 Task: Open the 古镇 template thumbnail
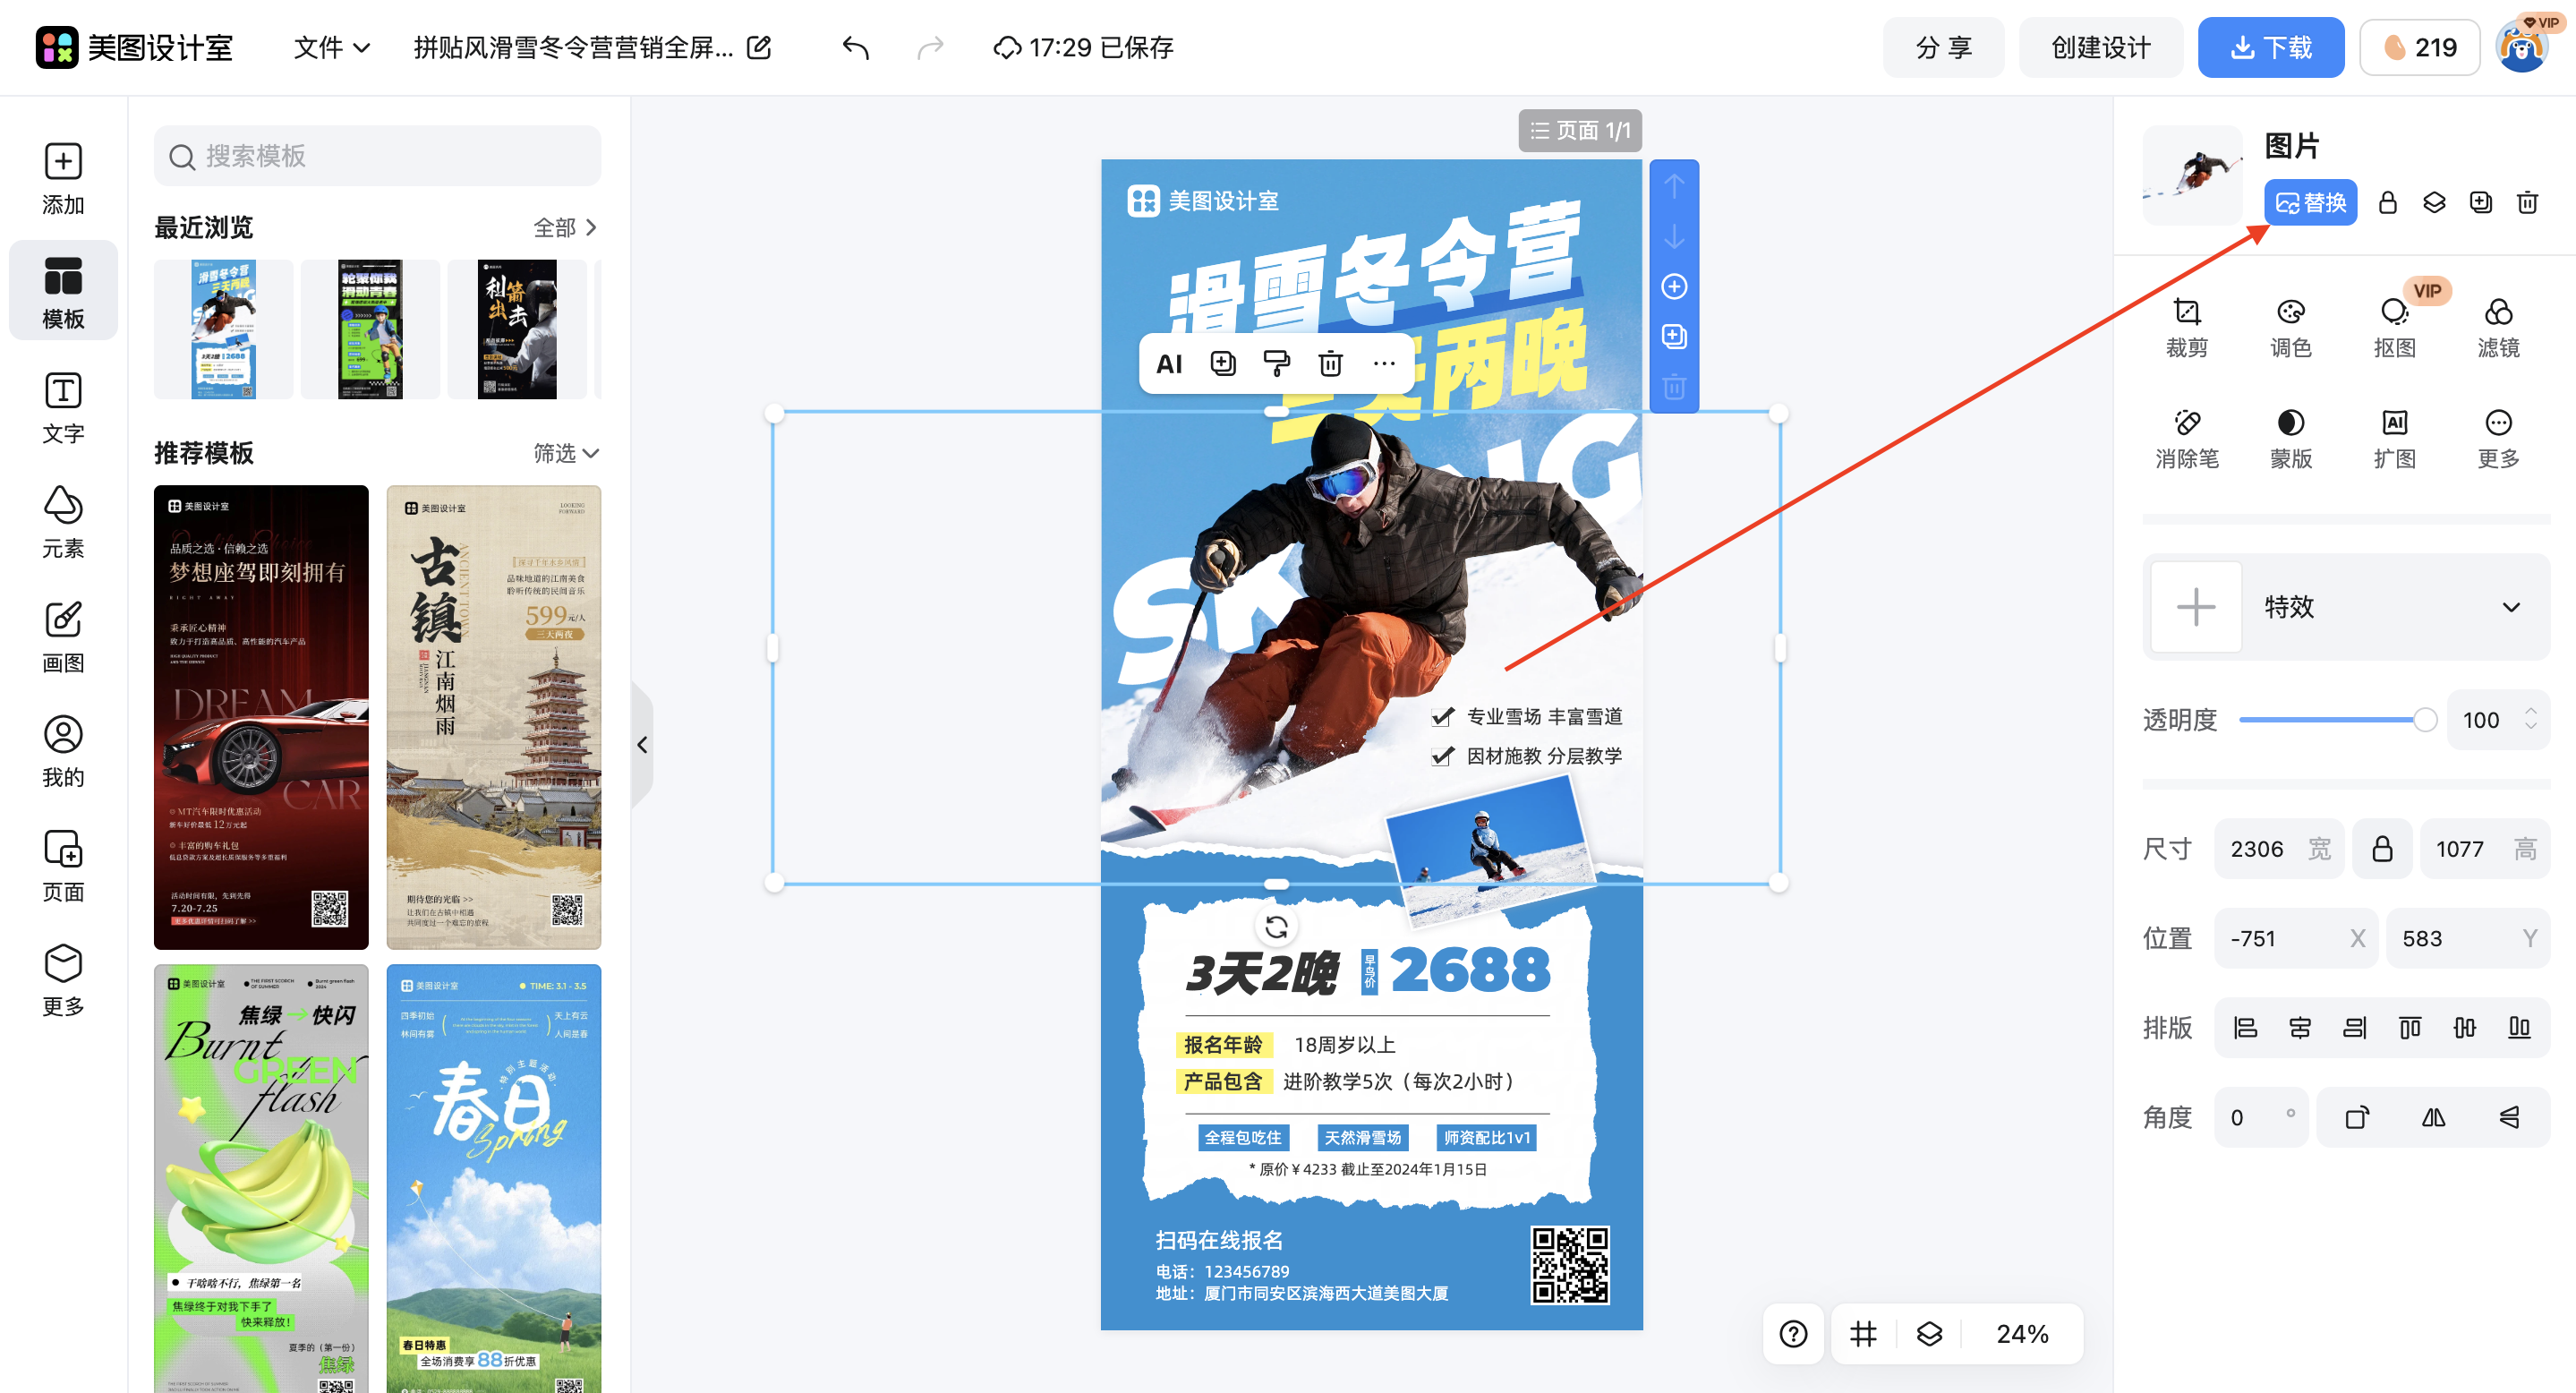493,717
